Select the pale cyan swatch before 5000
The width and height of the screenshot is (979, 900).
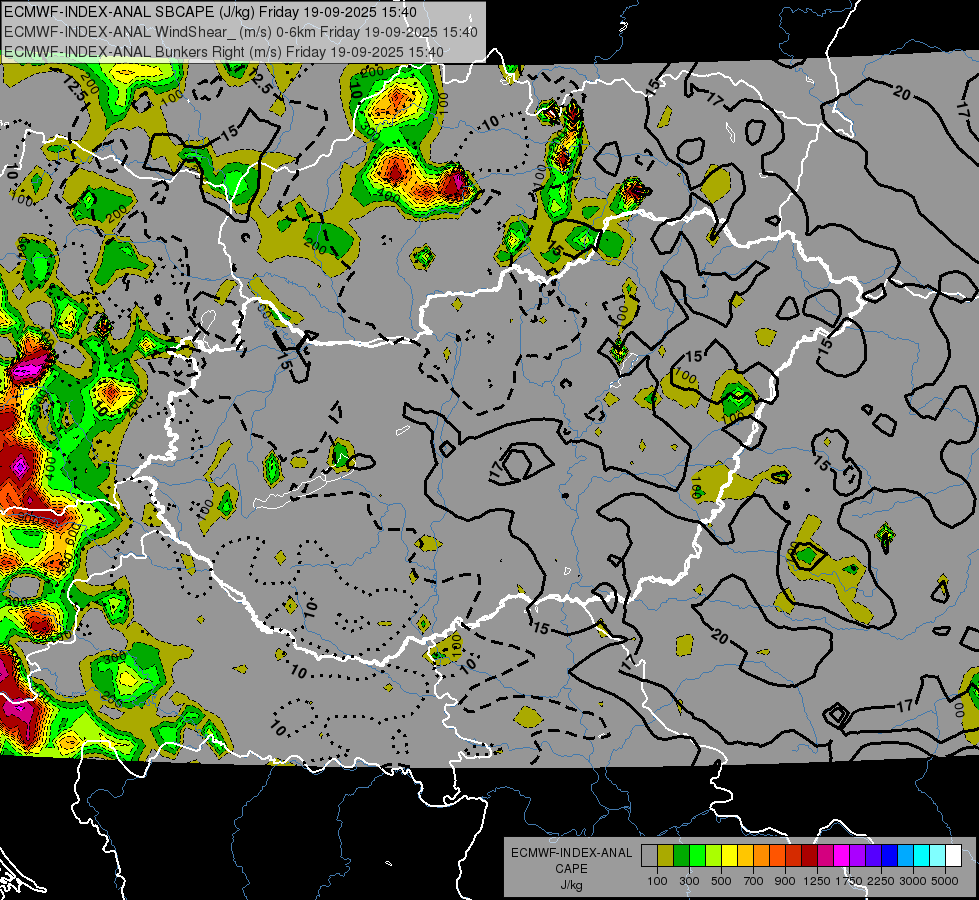[x=938, y=855]
